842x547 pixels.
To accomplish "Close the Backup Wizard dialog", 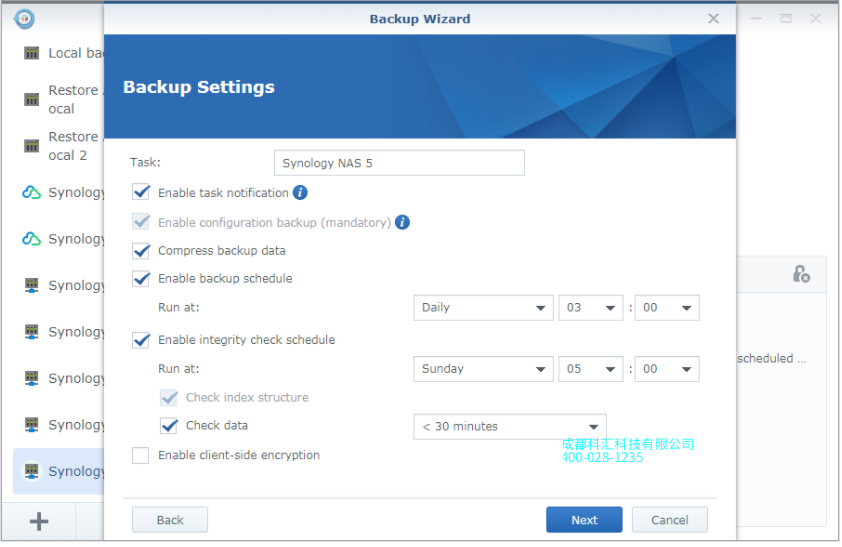I will (x=714, y=19).
